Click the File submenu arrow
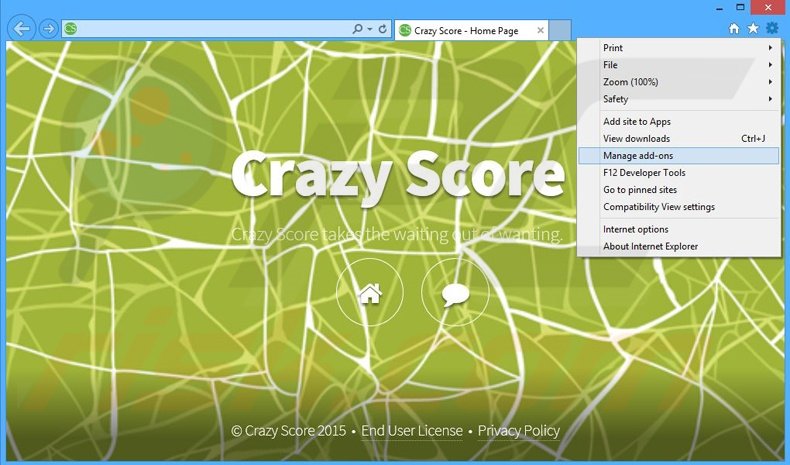This screenshot has width=790, height=465. click(770, 65)
